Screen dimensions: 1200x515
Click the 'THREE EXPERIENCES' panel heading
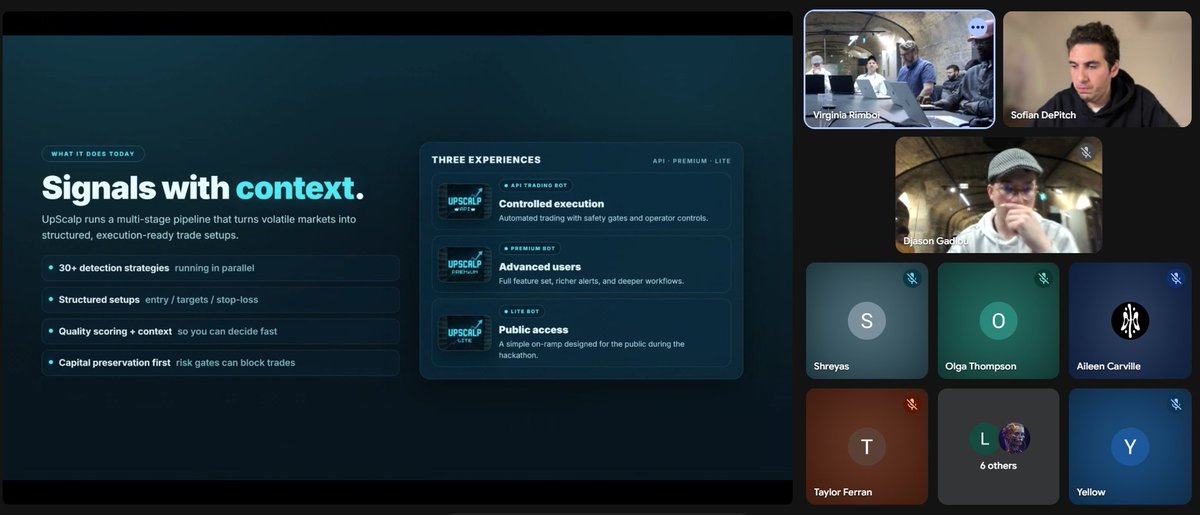point(486,160)
